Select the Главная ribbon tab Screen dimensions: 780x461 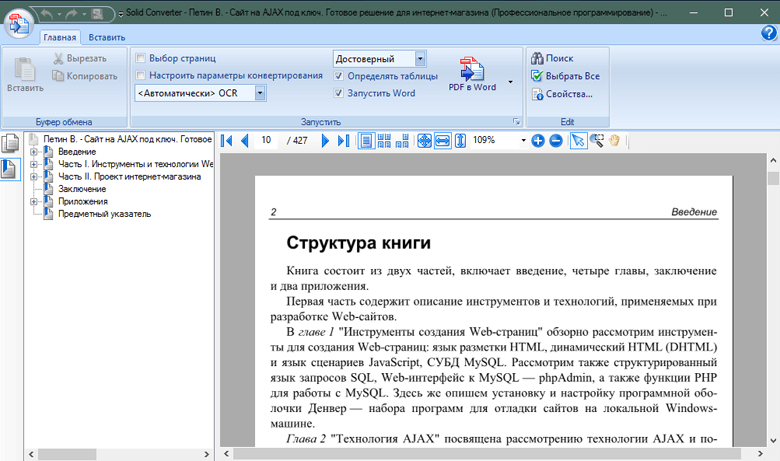[x=60, y=37]
